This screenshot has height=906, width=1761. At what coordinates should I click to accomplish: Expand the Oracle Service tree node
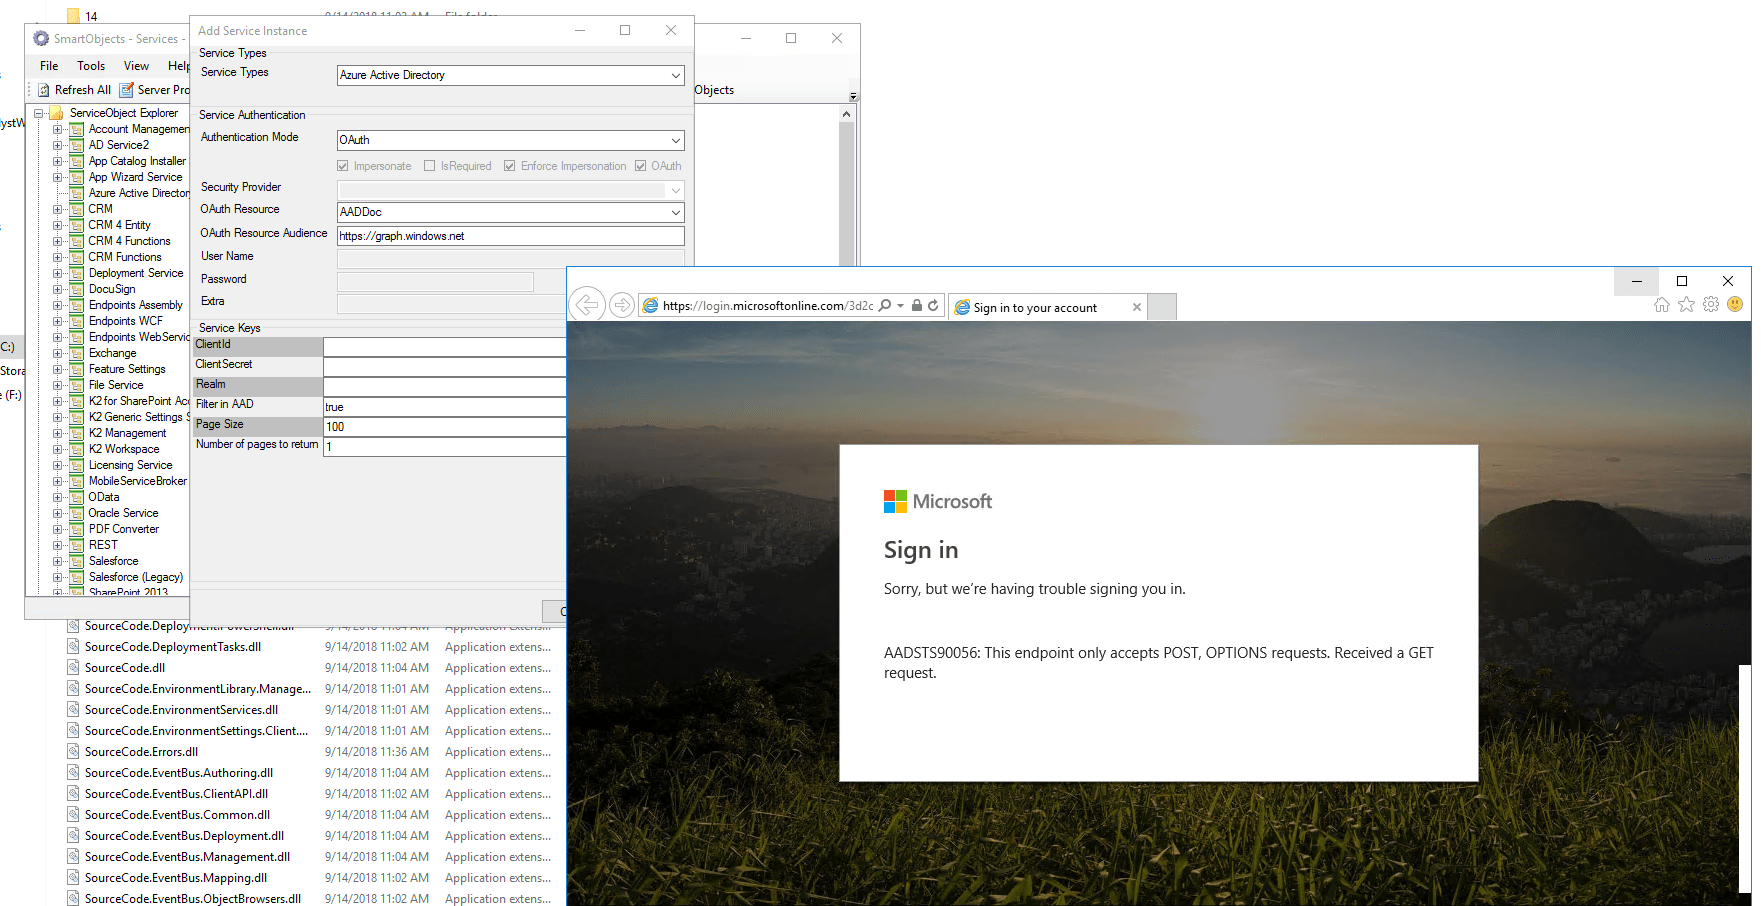58,513
